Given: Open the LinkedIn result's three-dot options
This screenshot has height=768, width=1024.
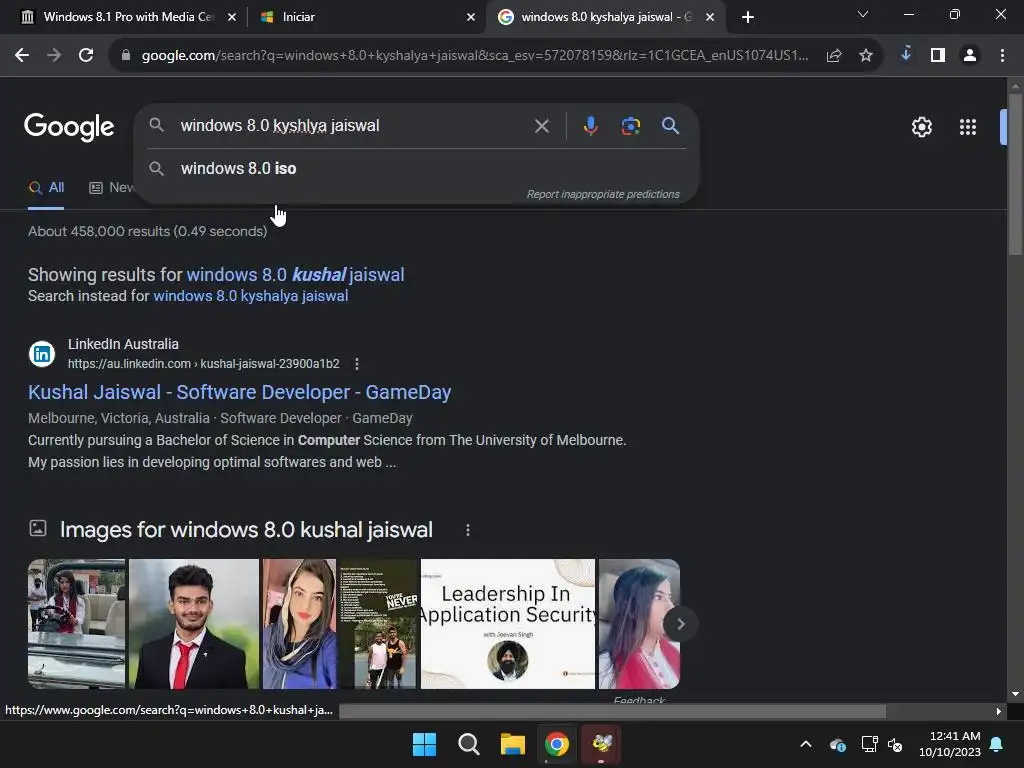Looking at the screenshot, I should (x=357, y=364).
